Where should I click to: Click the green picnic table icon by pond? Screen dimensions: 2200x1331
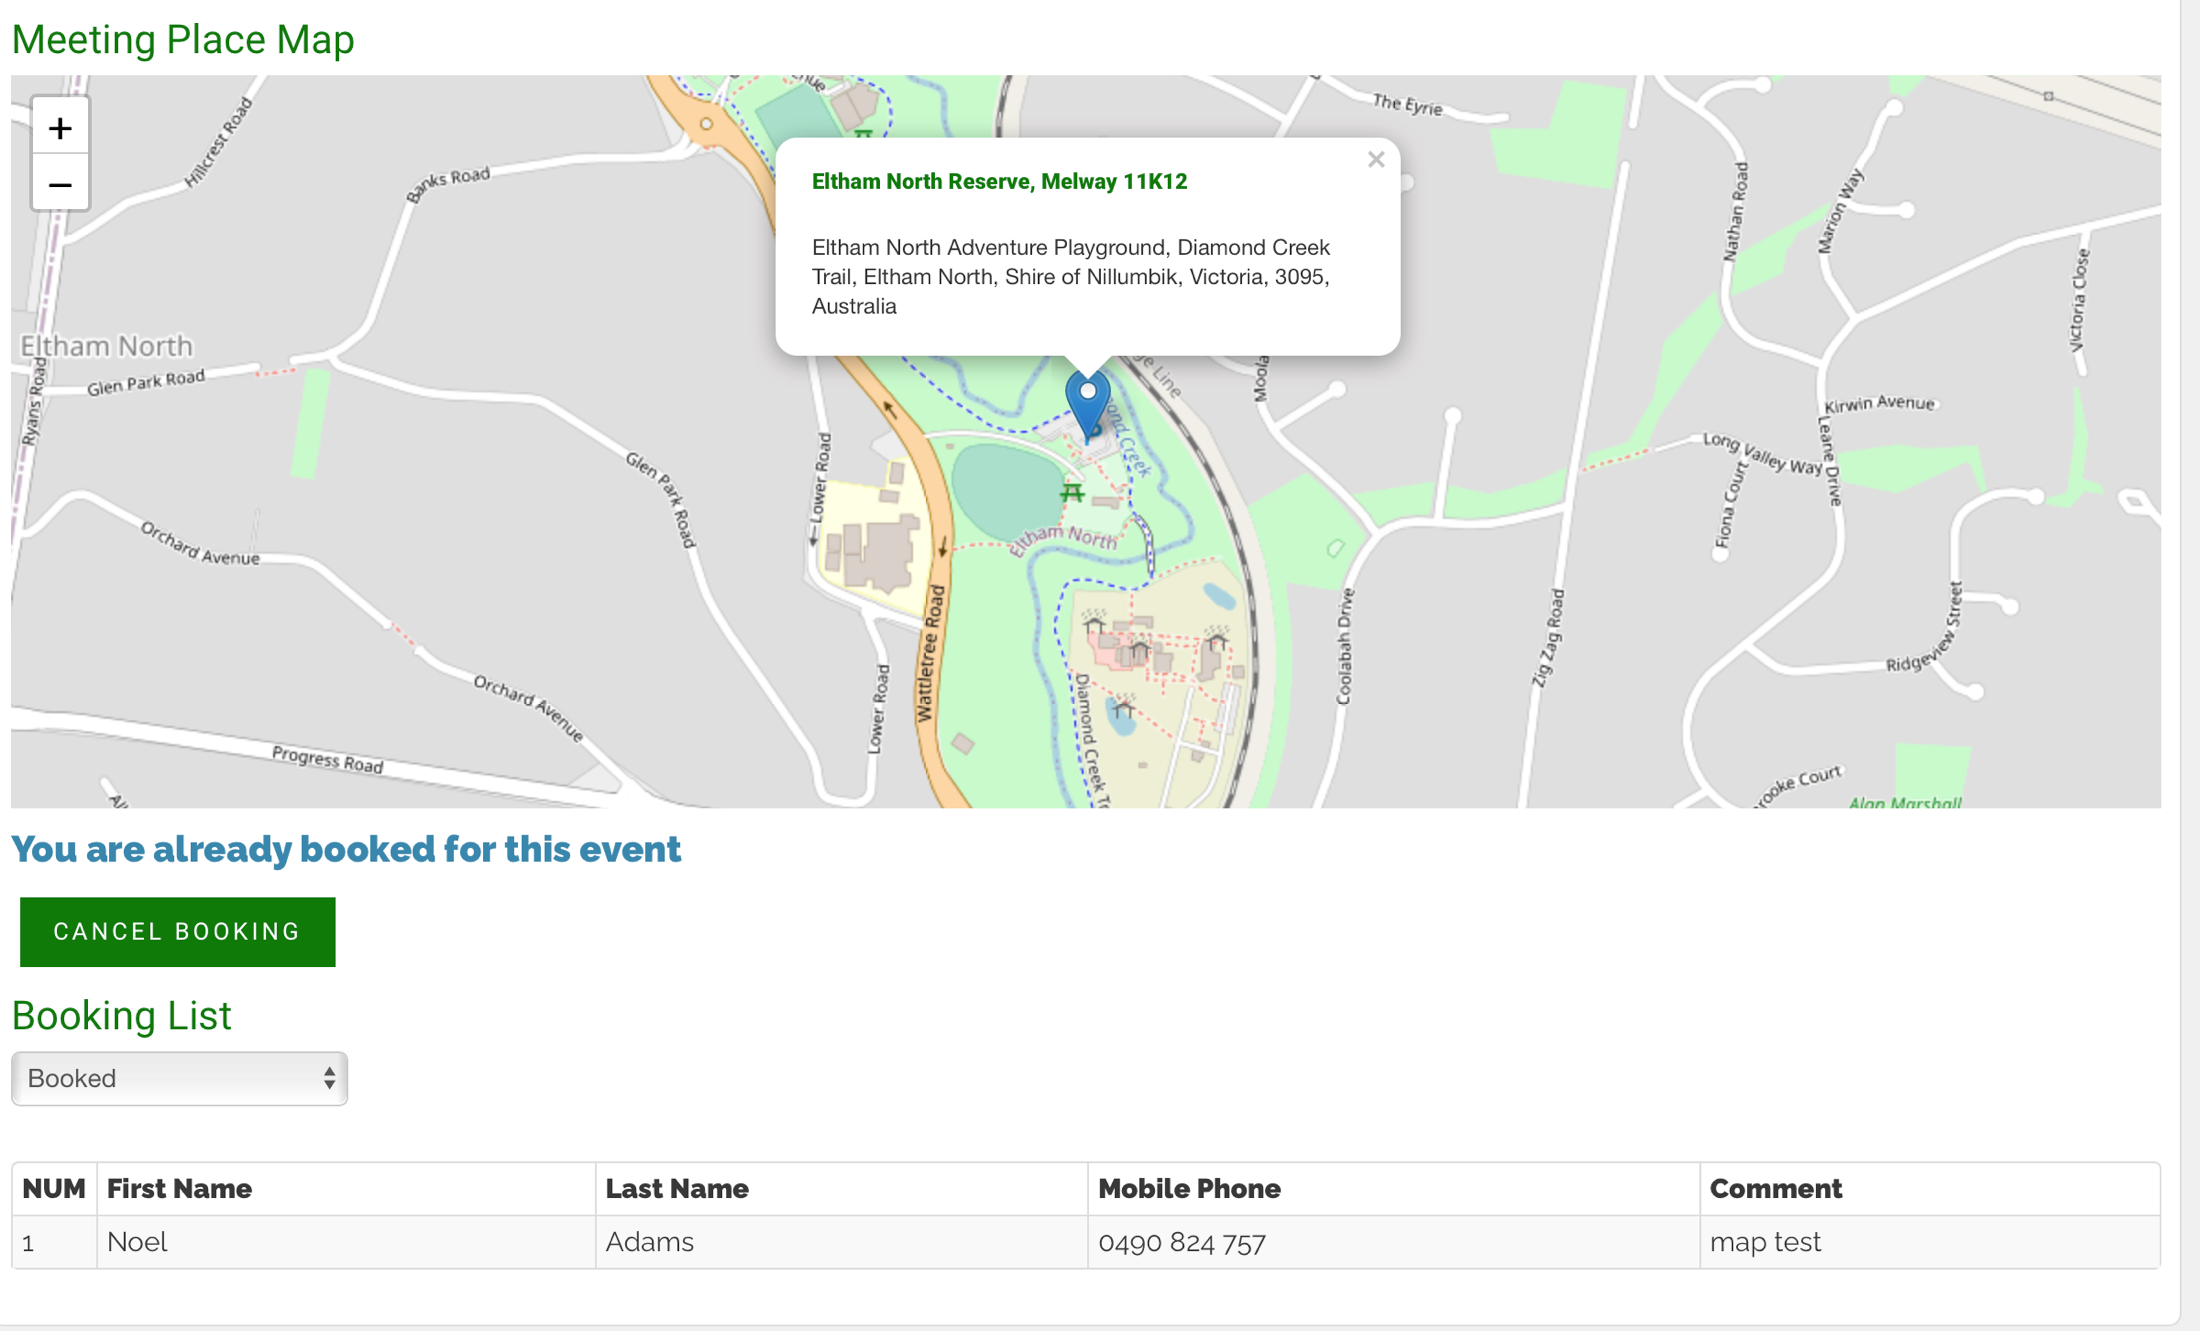pos(1072,492)
